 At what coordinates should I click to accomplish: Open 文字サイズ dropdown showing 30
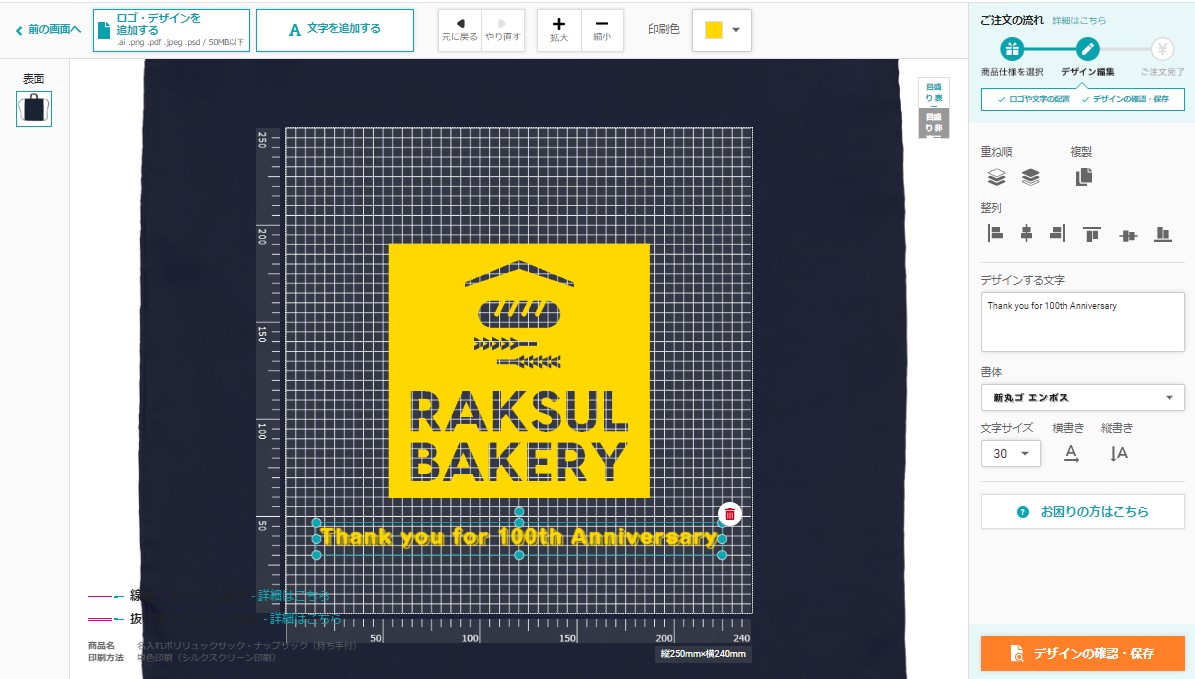[x=1011, y=453]
